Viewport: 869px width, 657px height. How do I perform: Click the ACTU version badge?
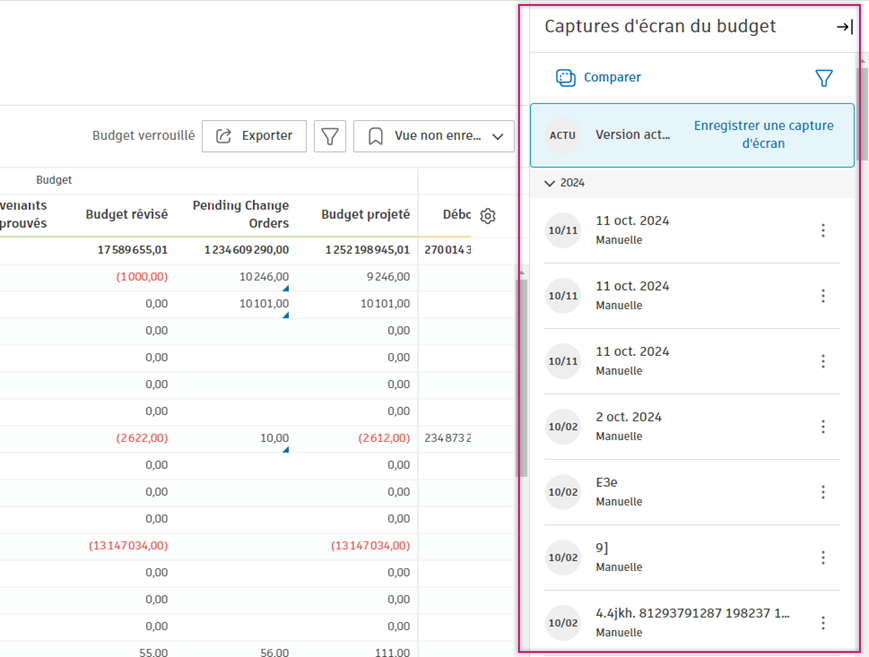[562, 134]
